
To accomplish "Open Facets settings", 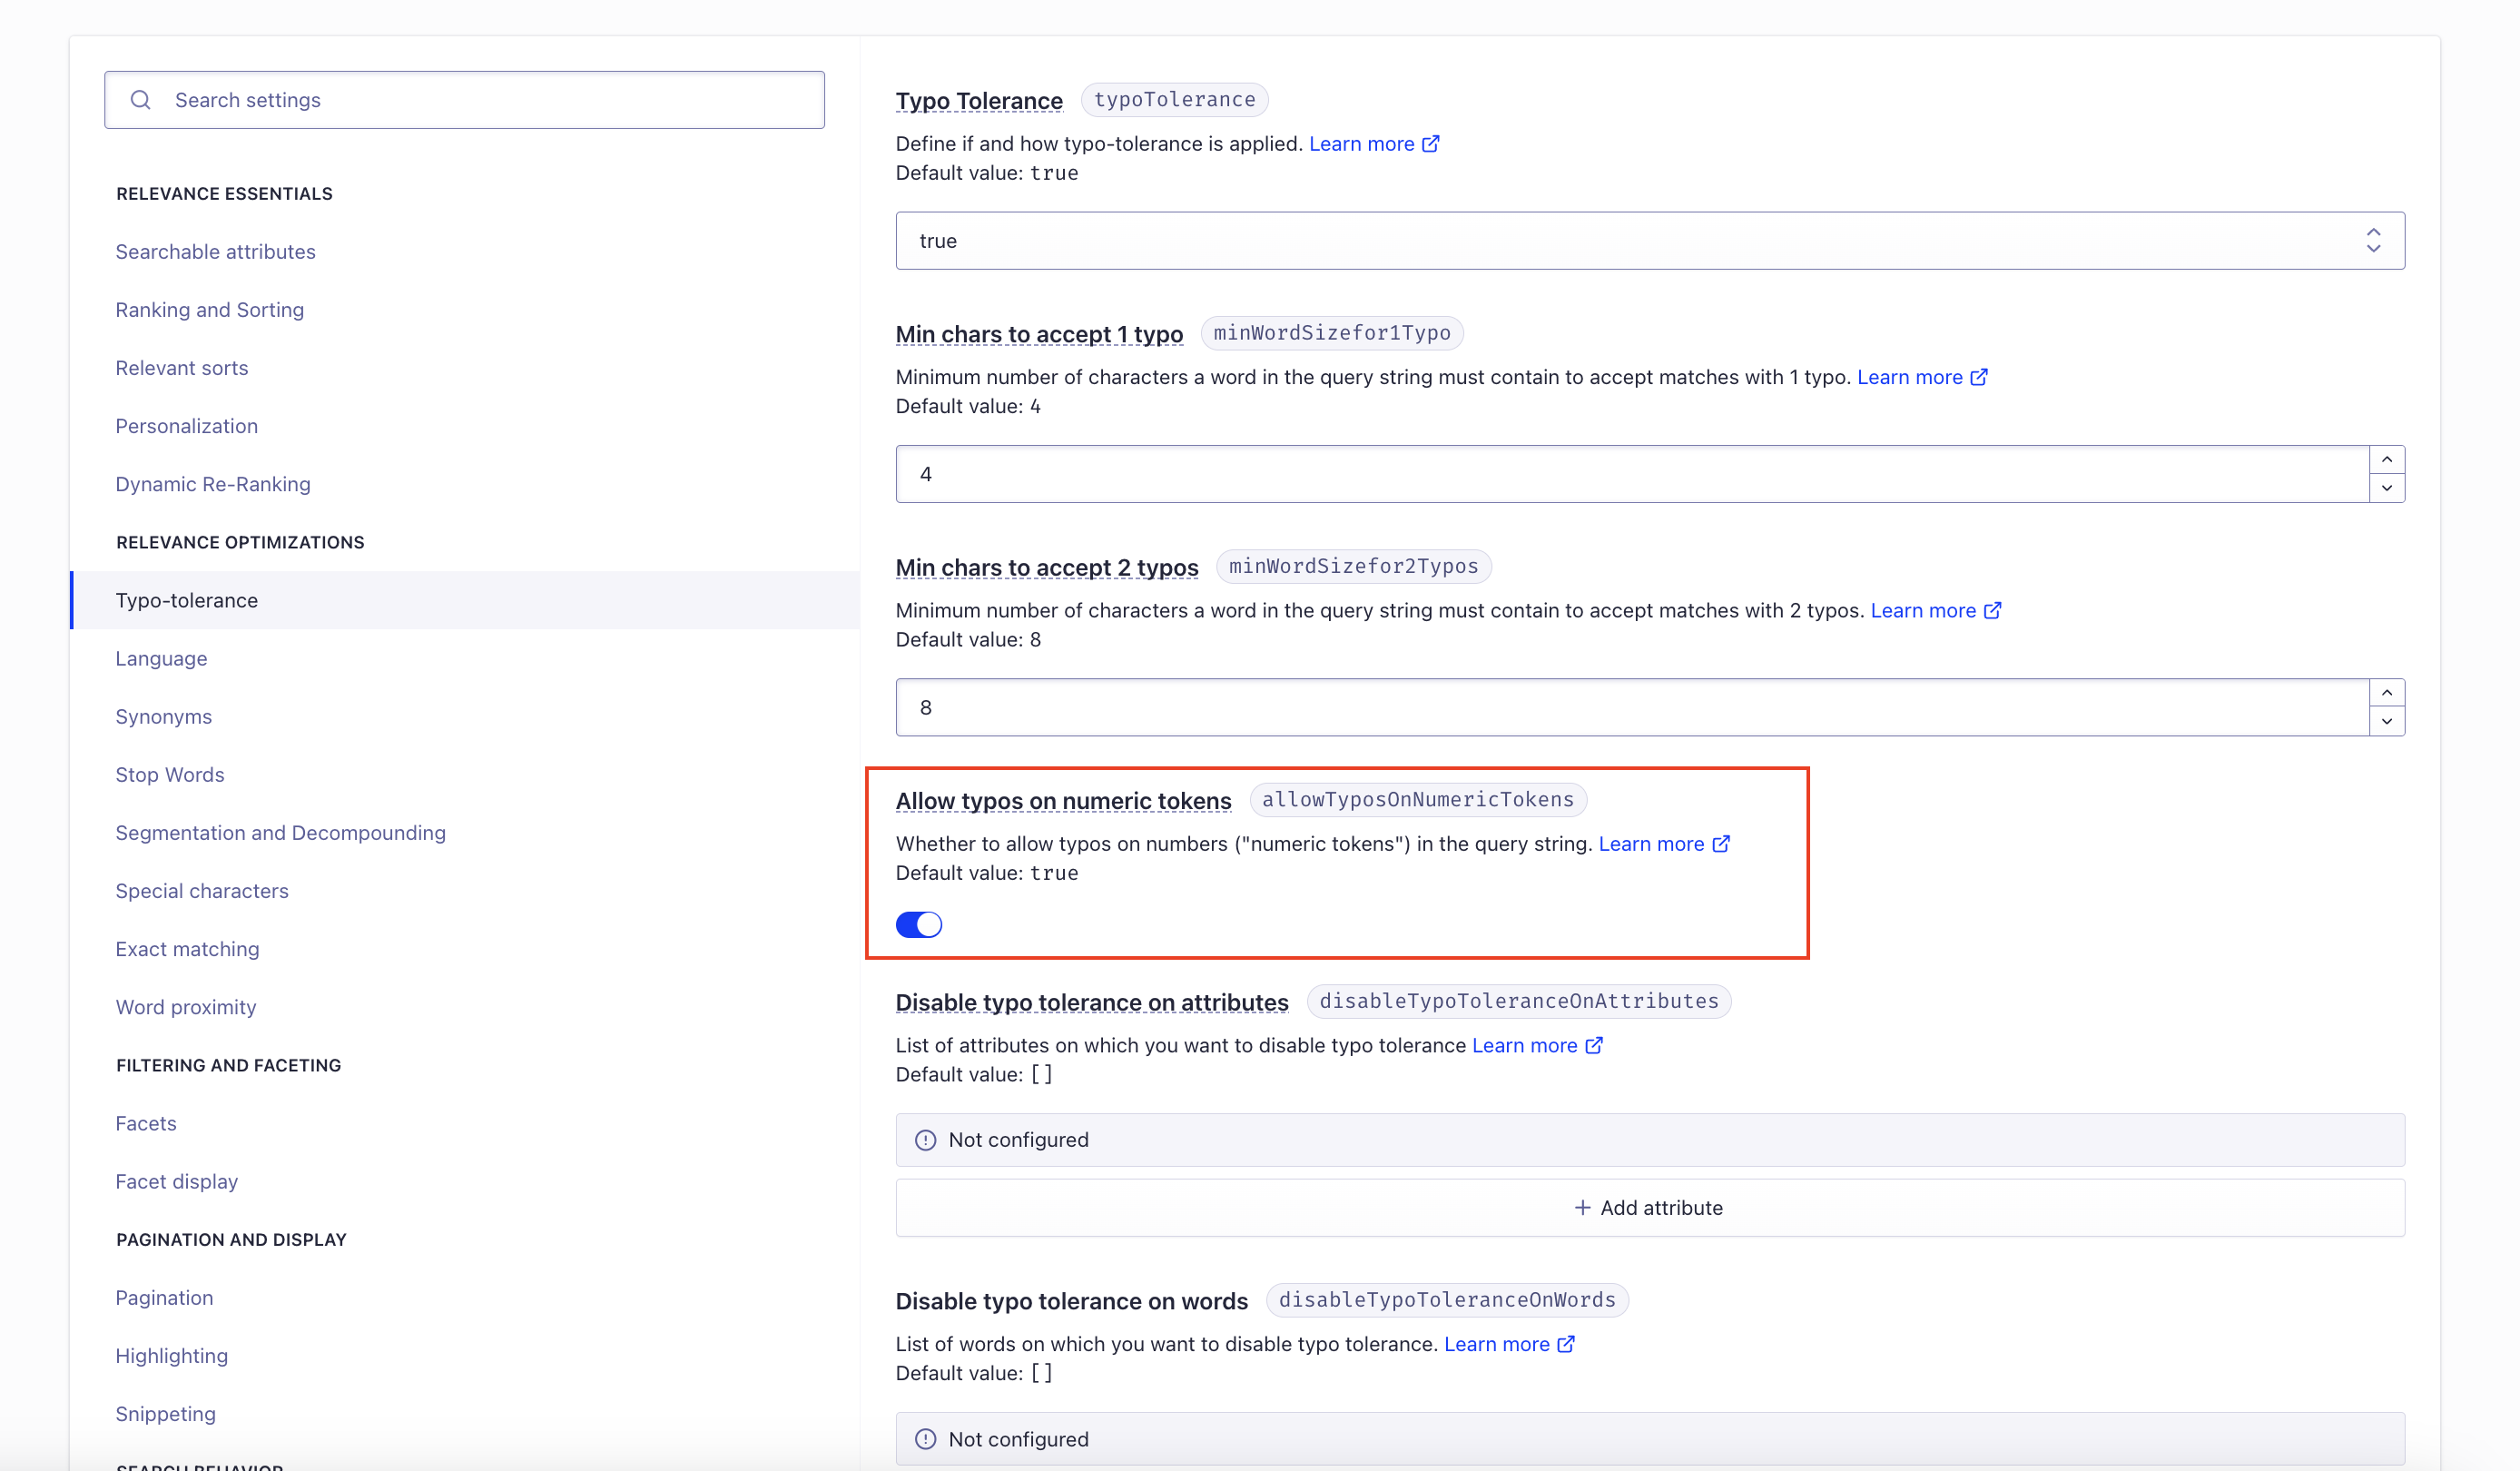I will (x=146, y=1124).
